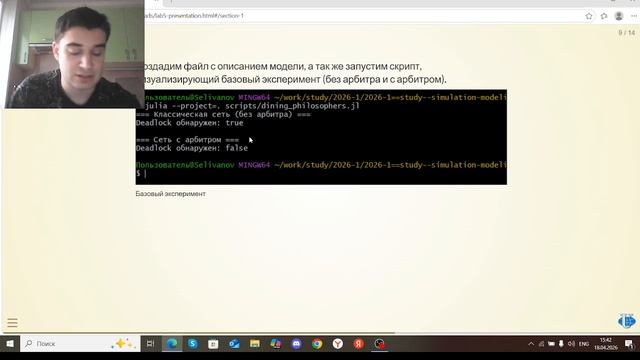Open the notification center icon
640x360 pixels.
[x=629, y=344]
